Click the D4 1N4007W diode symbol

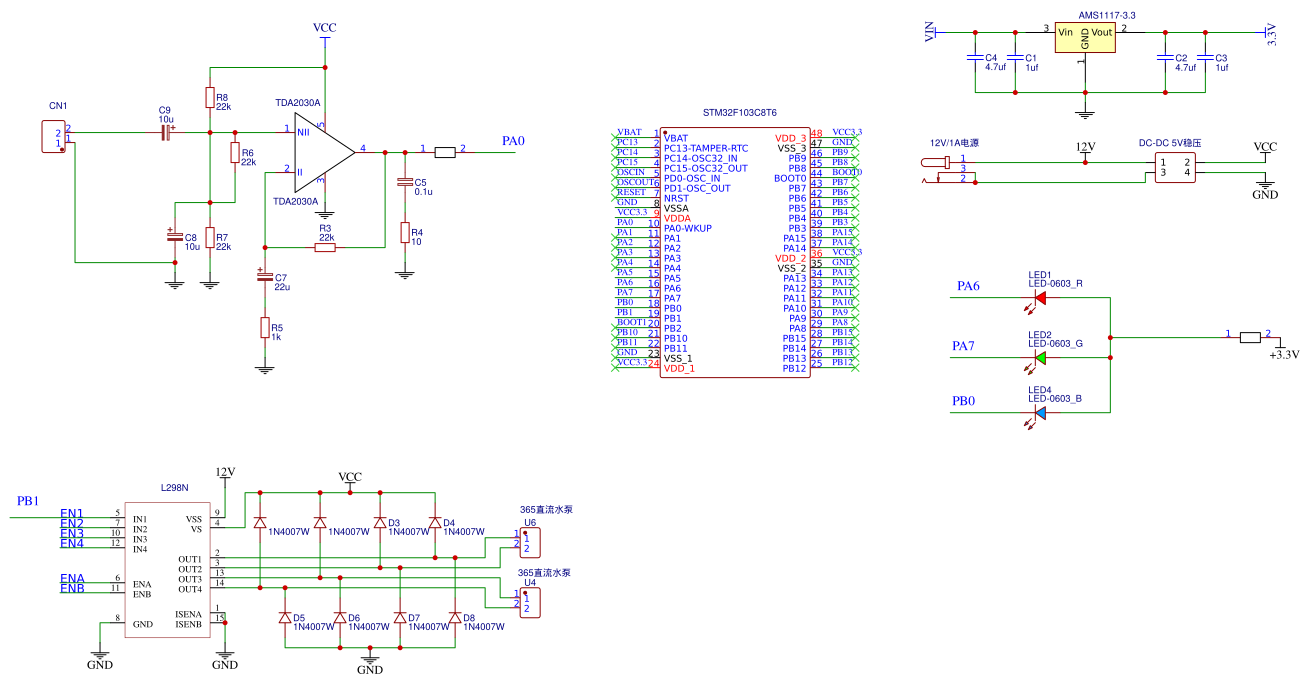(x=435, y=523)
